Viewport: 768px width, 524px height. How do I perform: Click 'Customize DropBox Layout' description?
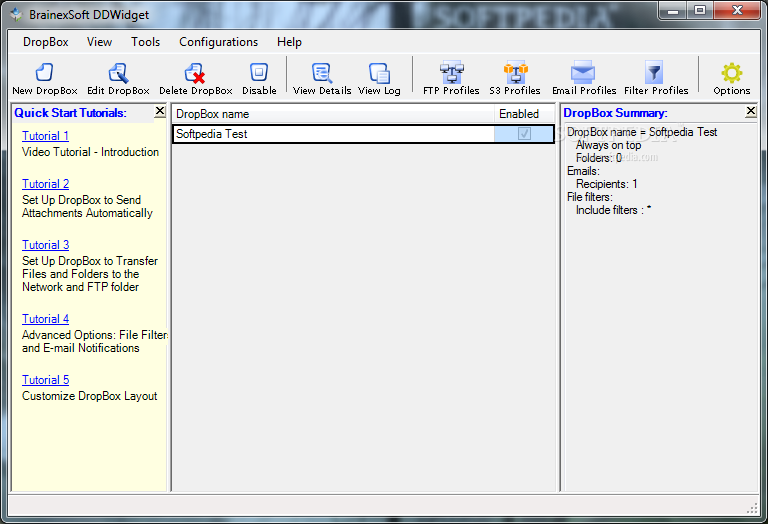90,396
